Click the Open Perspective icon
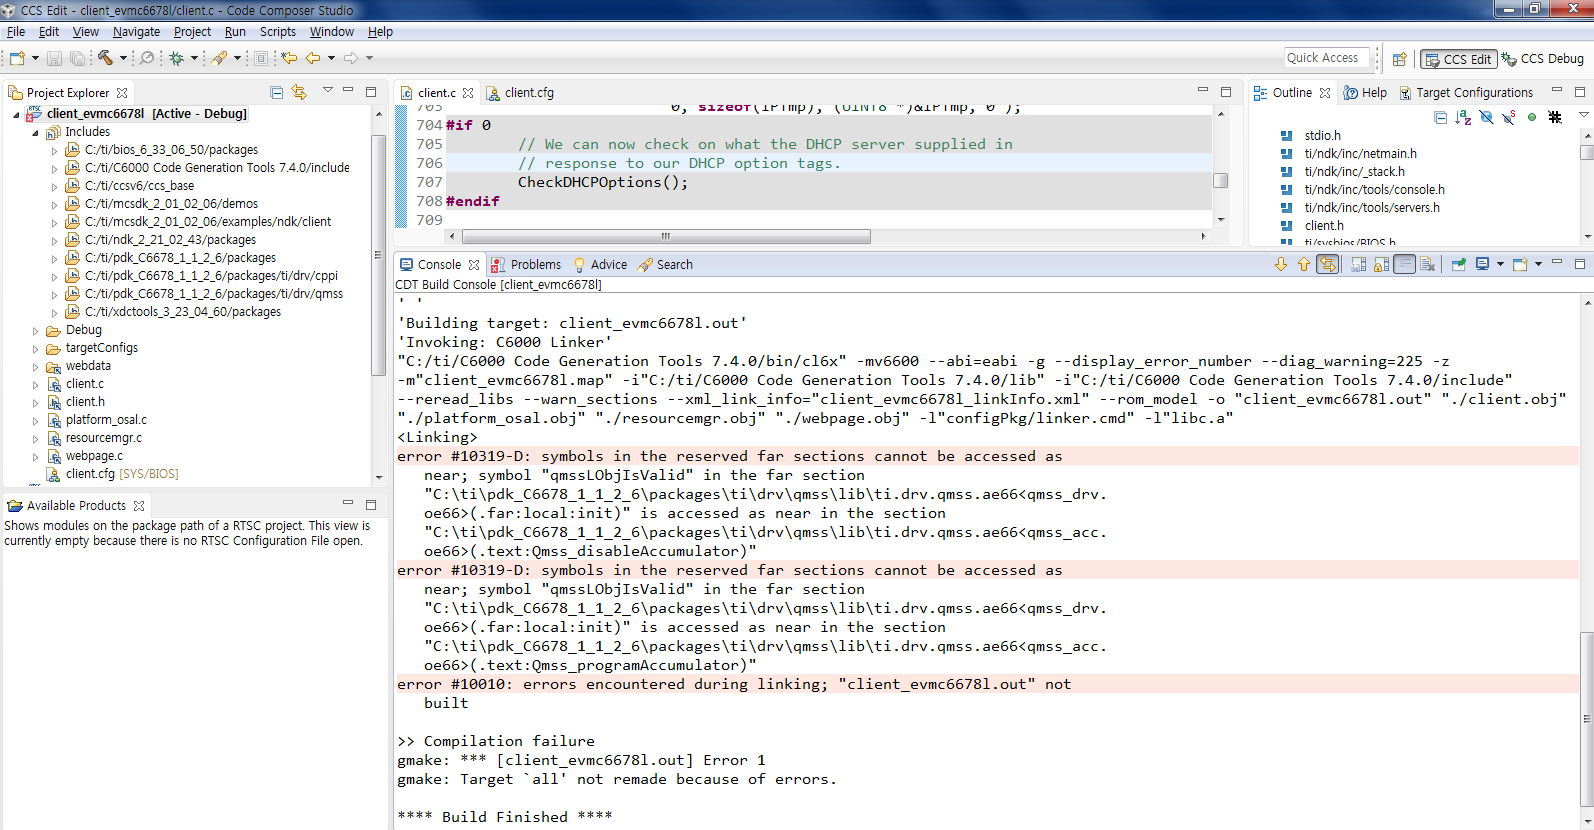The height and width of the screenshot is (830, 1594). [1400, 59]
